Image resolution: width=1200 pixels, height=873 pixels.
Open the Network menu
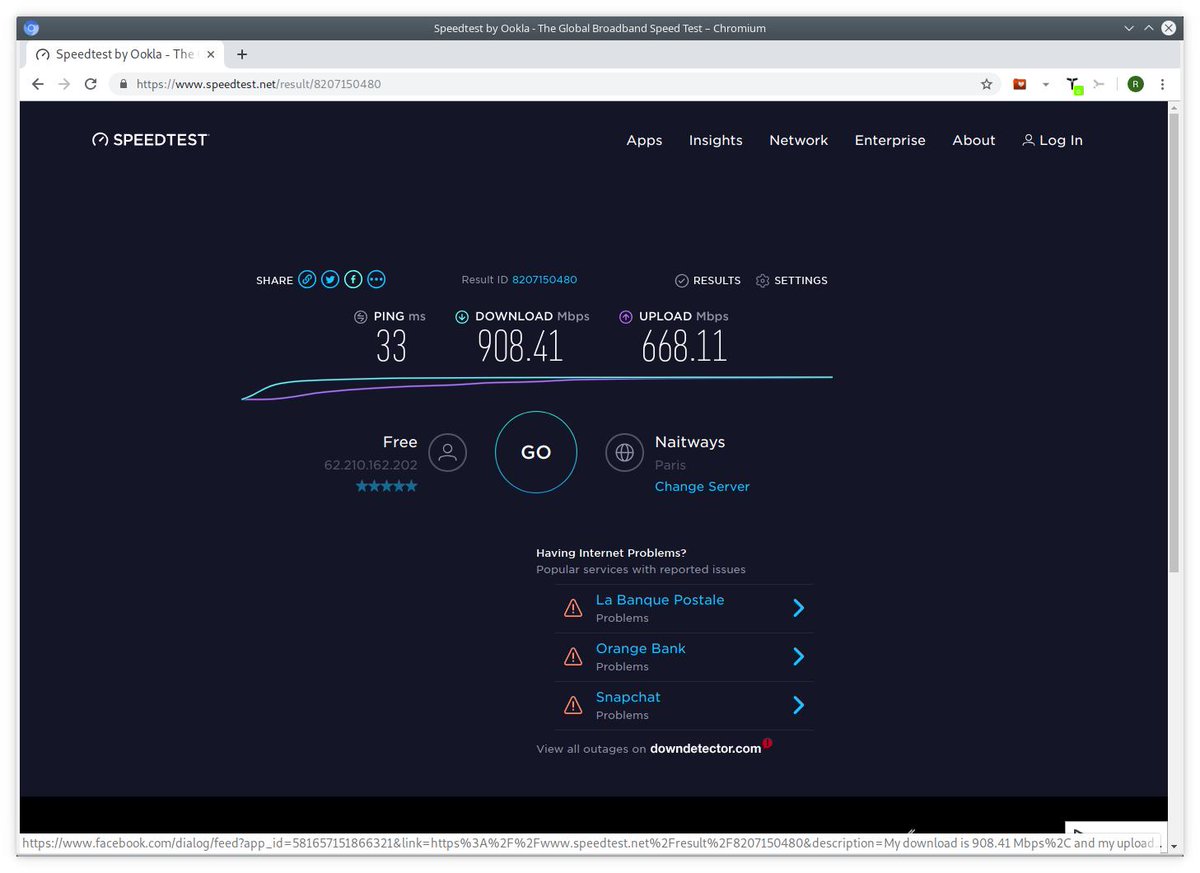tap(798, 140)
